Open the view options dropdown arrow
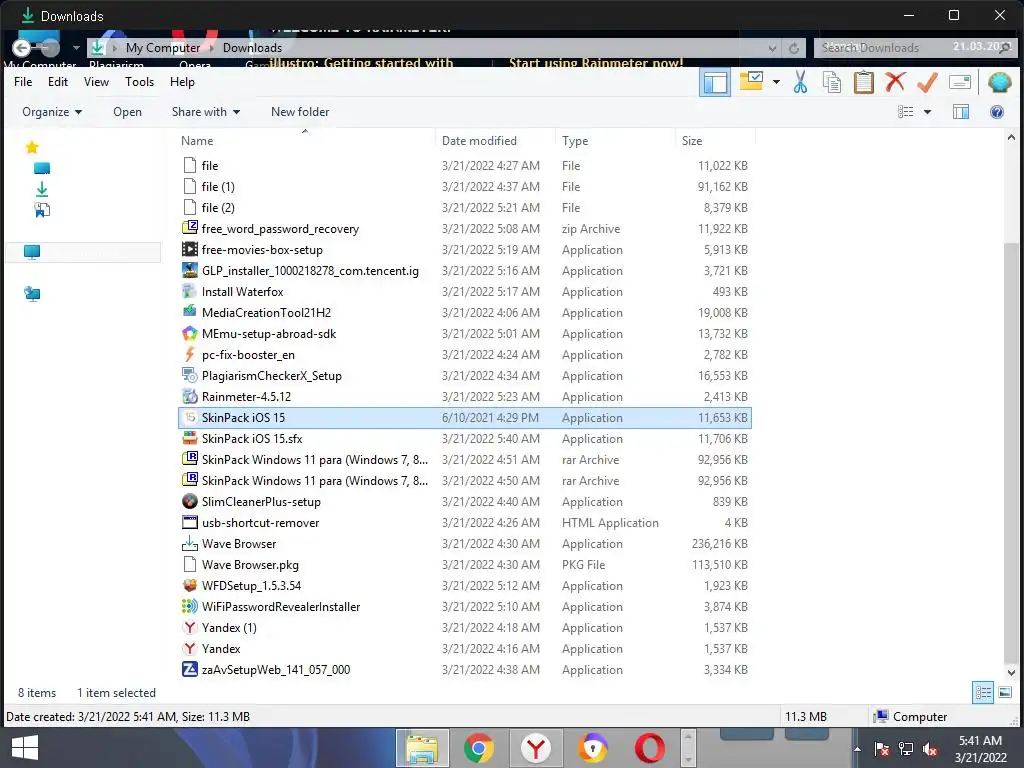1024x768 pixels. [x=927, y=112]
